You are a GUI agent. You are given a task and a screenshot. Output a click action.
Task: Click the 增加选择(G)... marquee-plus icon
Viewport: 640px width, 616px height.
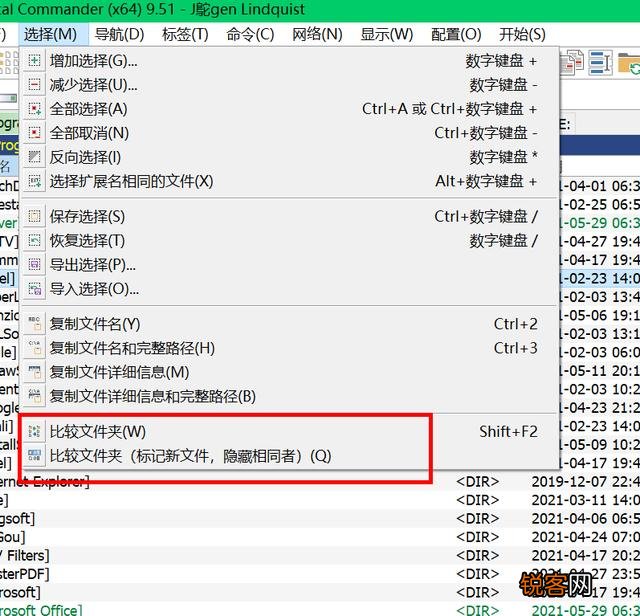click(34, 61)
